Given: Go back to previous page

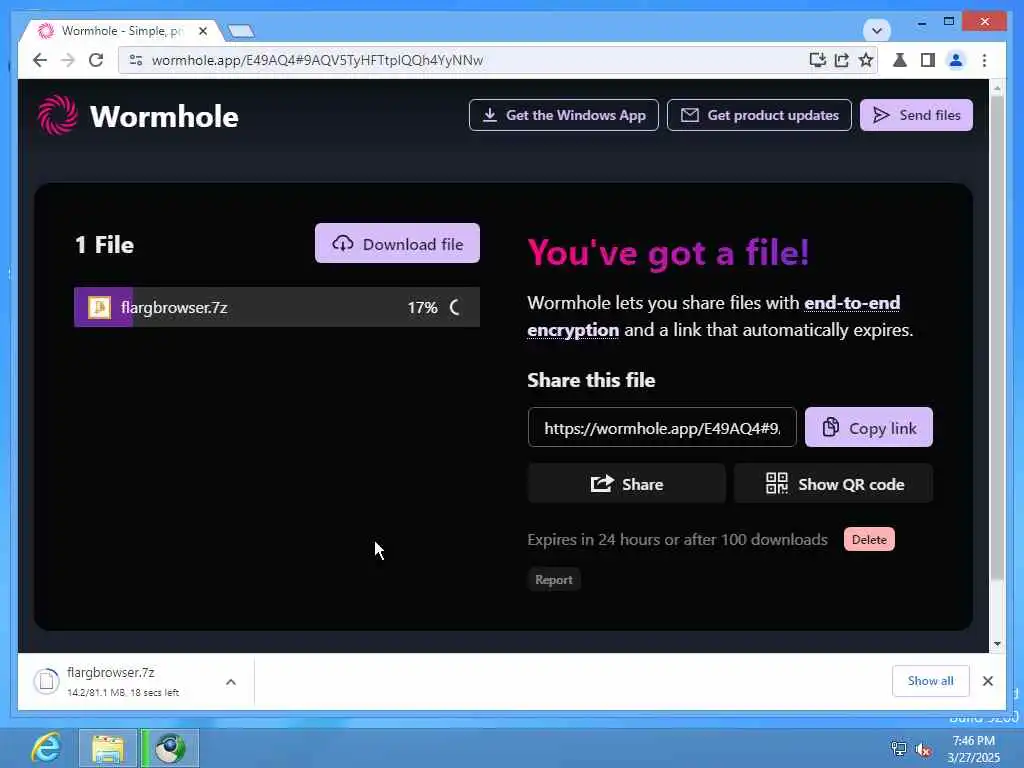Looking at the screenshot, I should [x=40, y=60].
